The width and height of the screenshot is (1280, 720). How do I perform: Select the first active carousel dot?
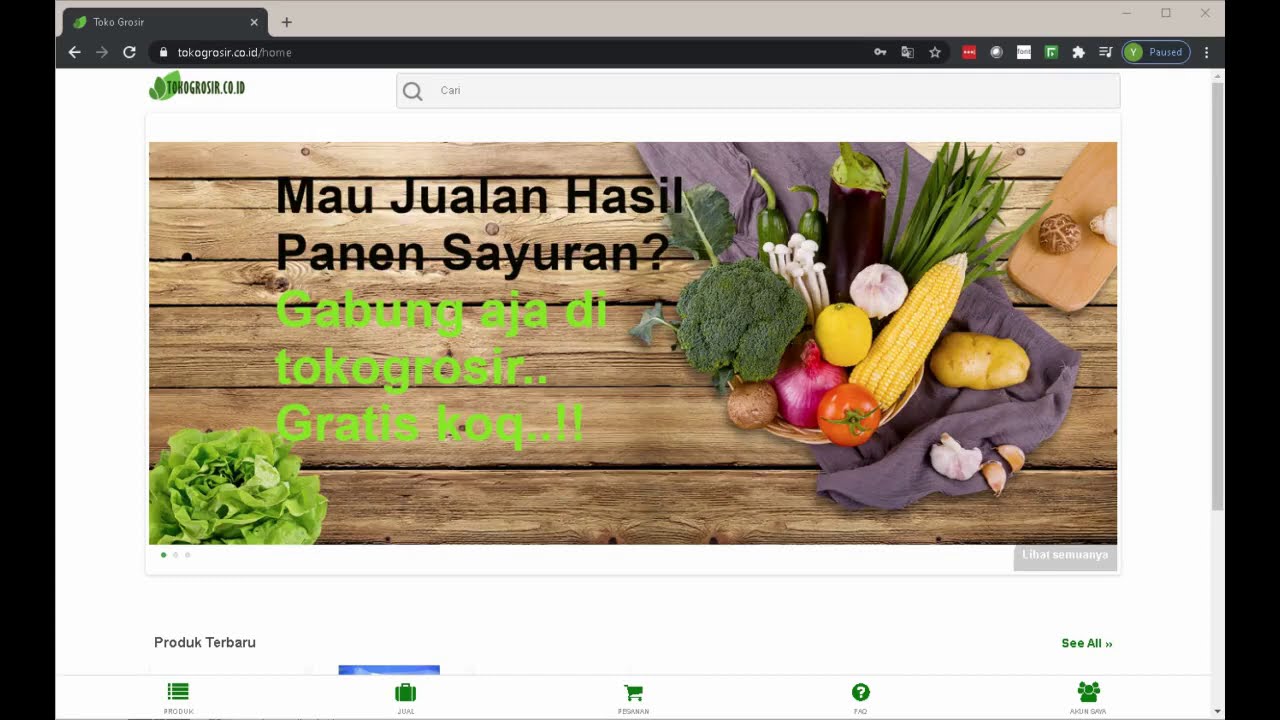click(x=164, y=554)
